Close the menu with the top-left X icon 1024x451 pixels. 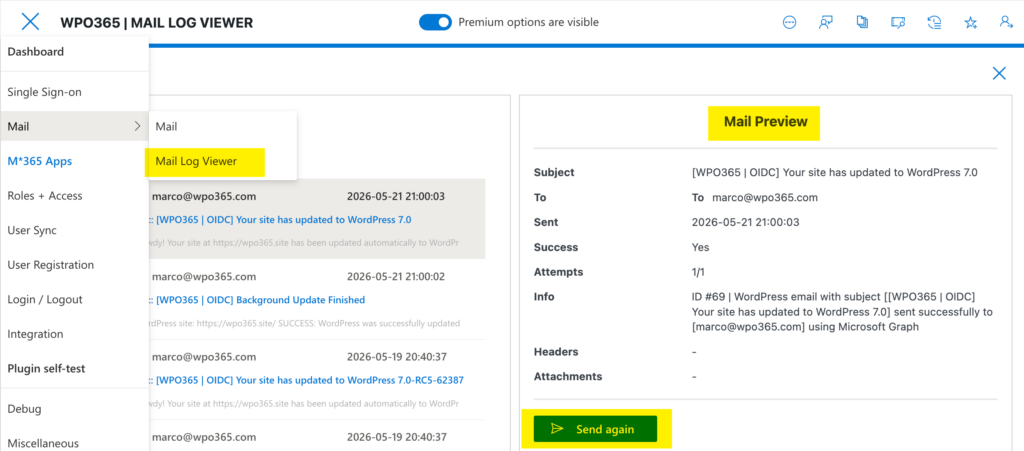[30, 22]
